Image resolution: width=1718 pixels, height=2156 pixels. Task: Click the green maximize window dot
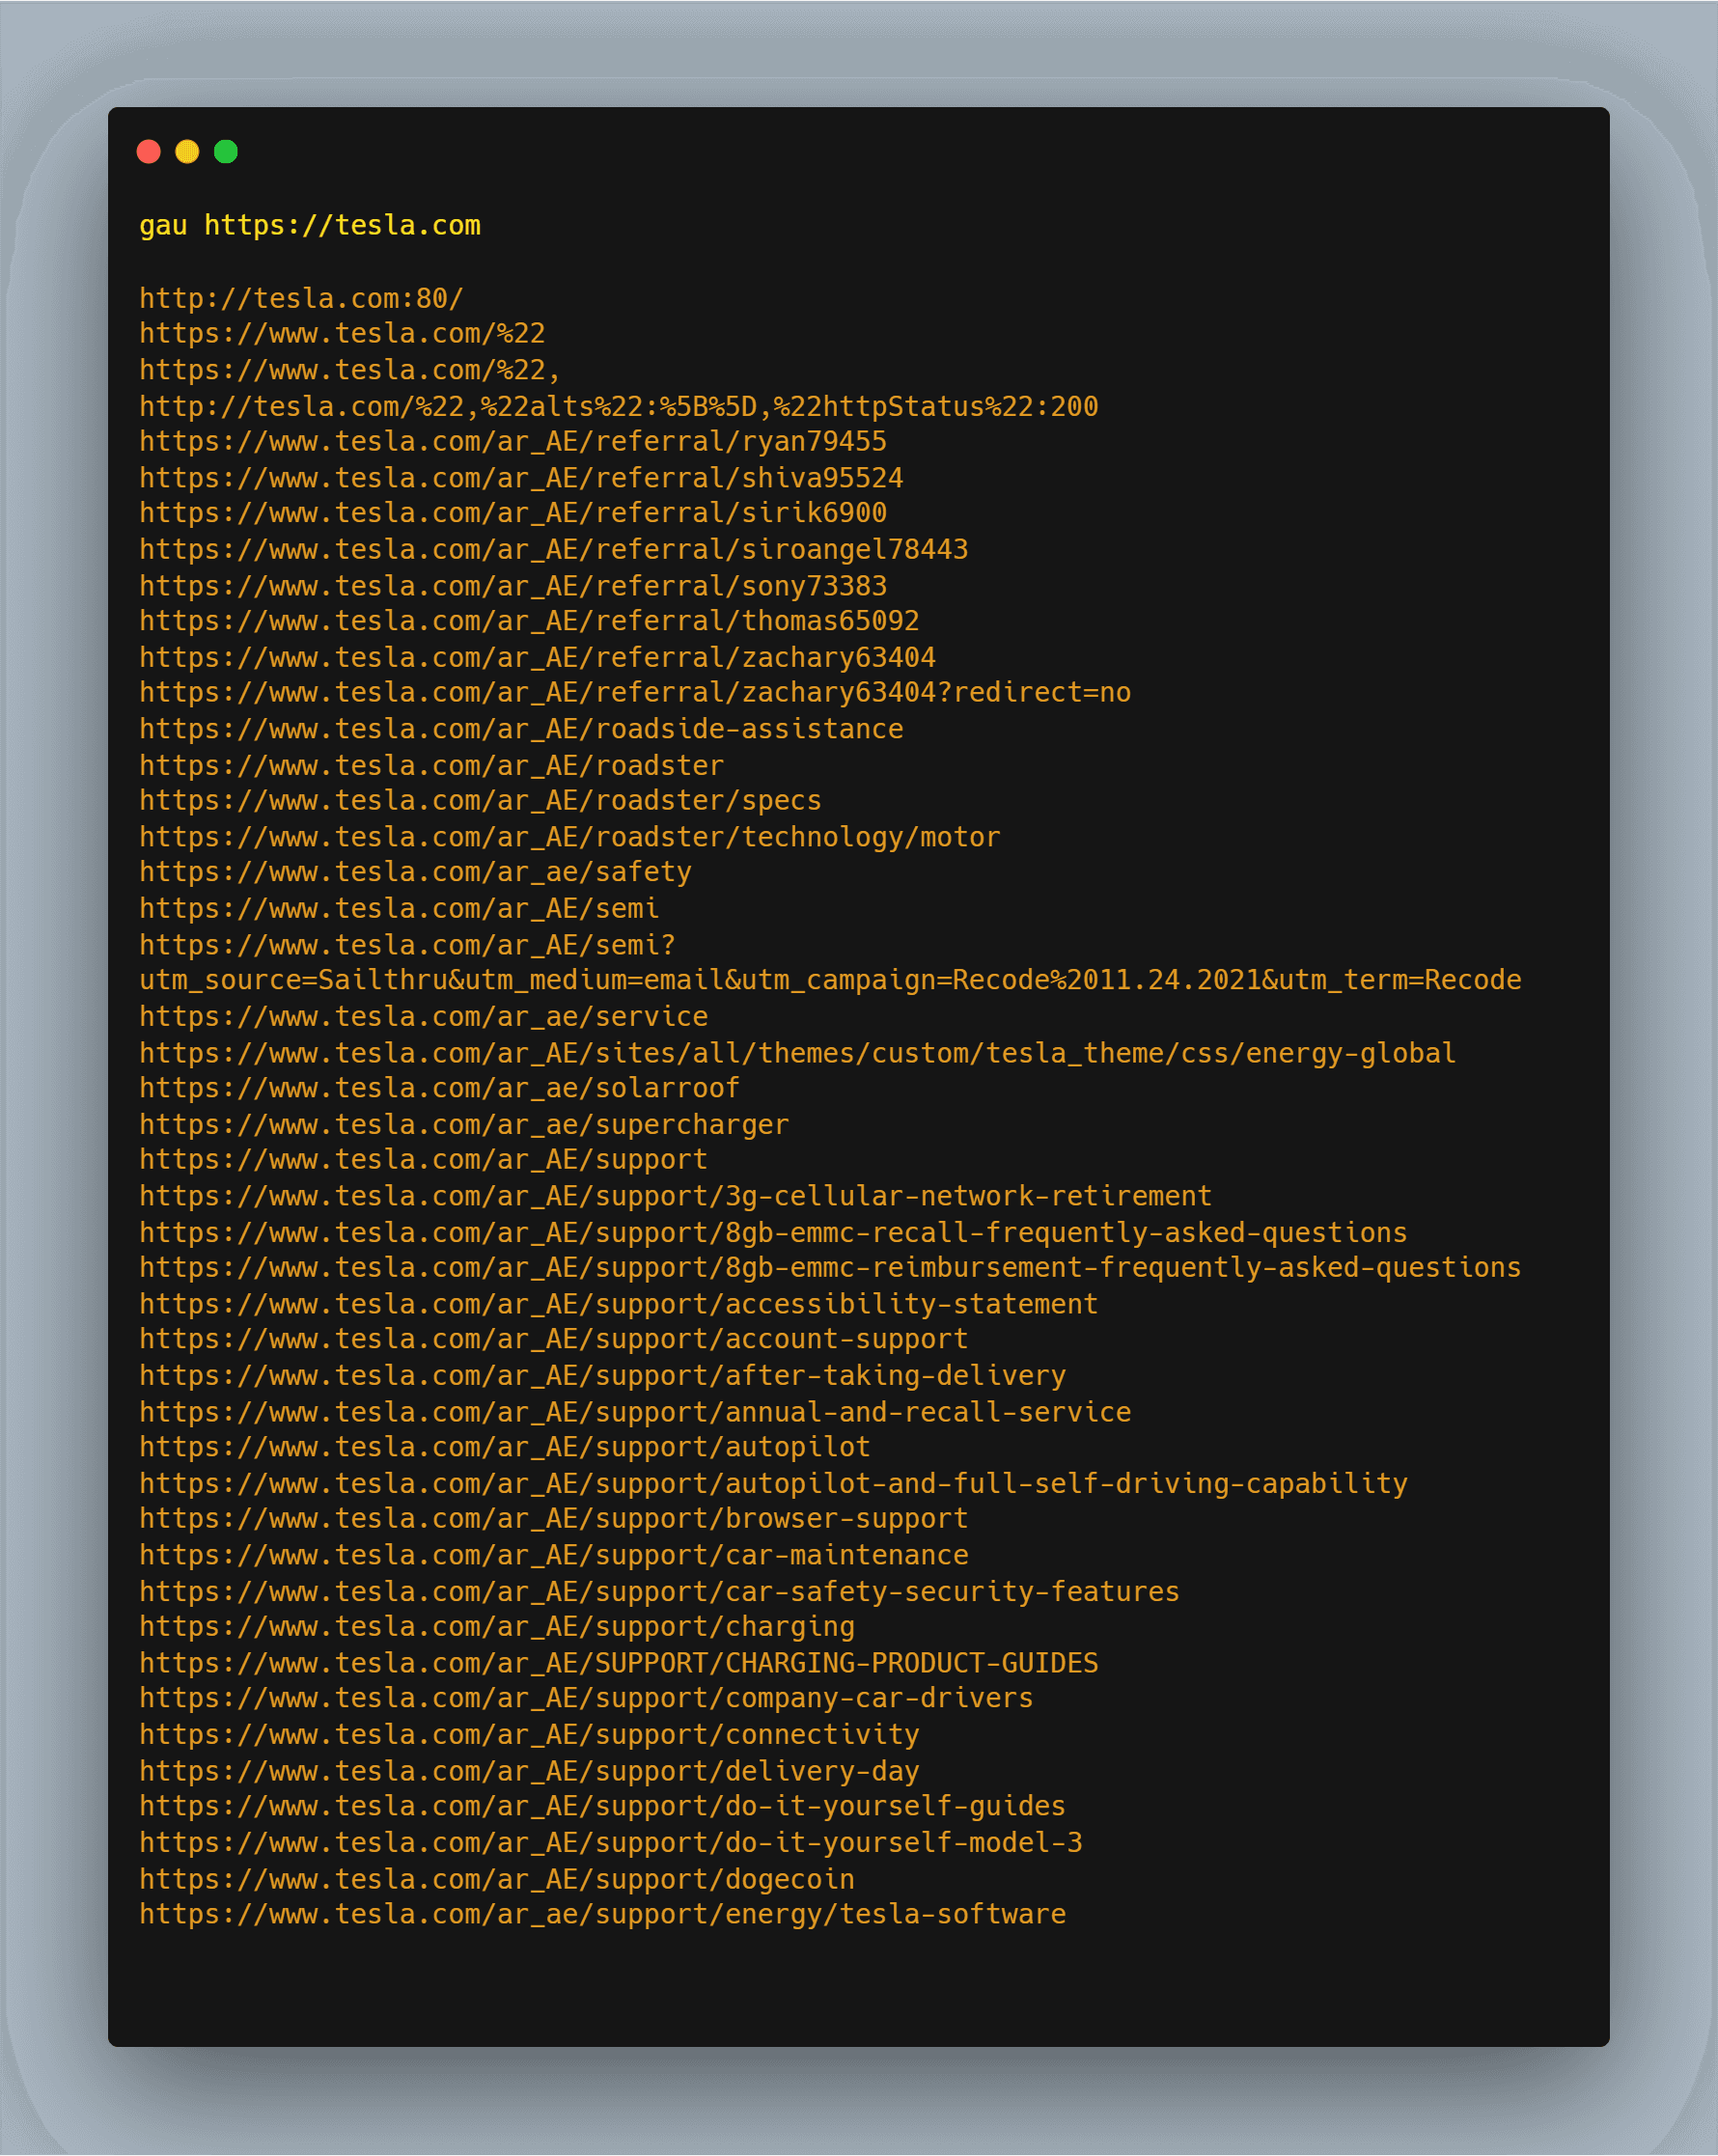(x=226, y=151)
